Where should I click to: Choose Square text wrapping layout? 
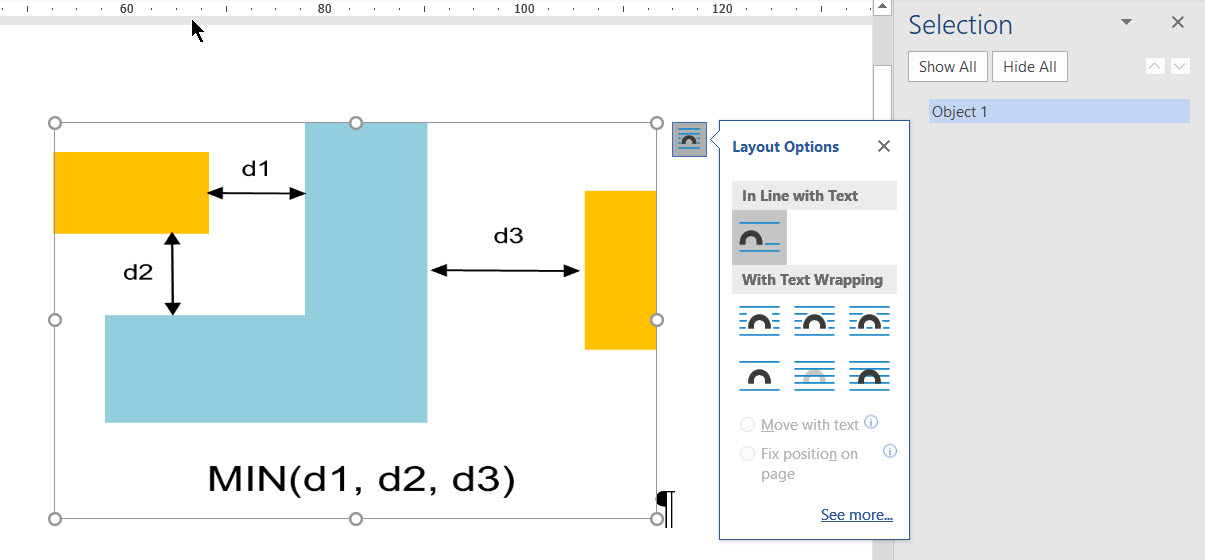coord(759,321)
